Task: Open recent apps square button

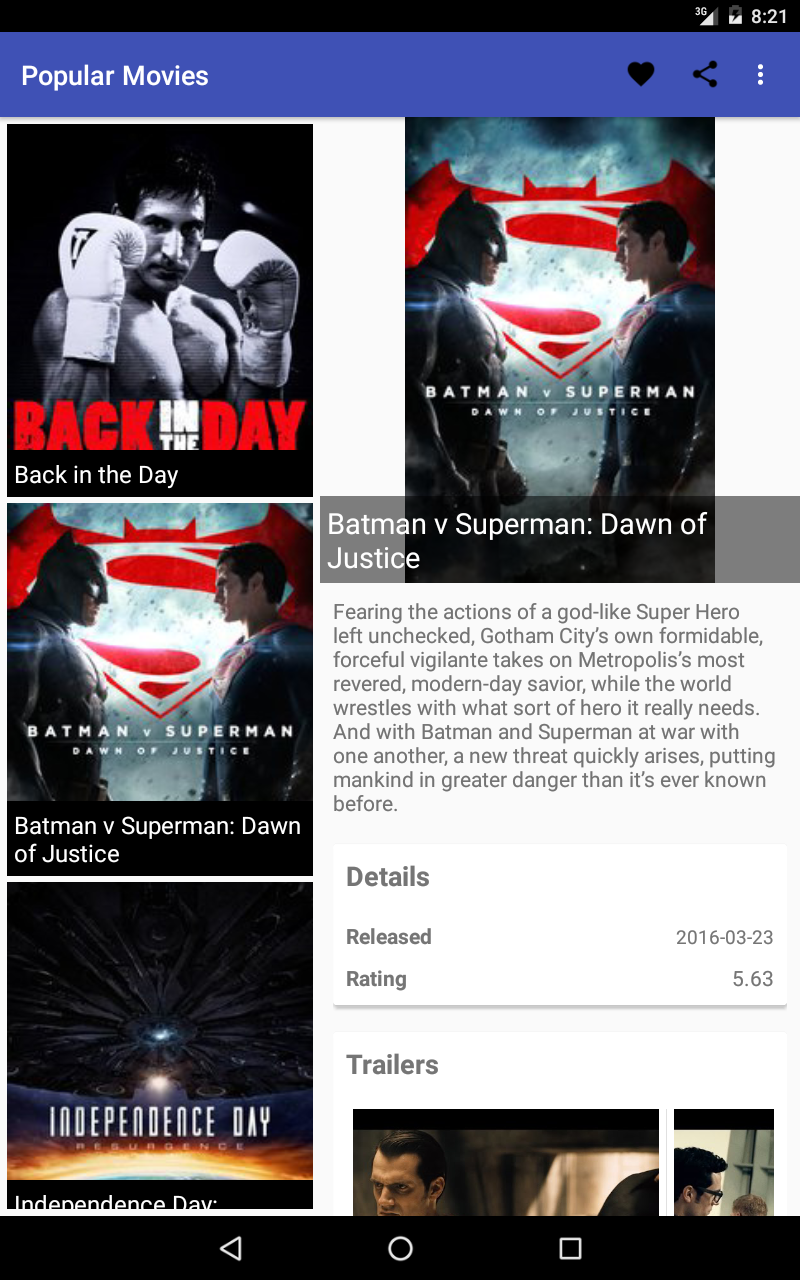Action: point(570,1248)
